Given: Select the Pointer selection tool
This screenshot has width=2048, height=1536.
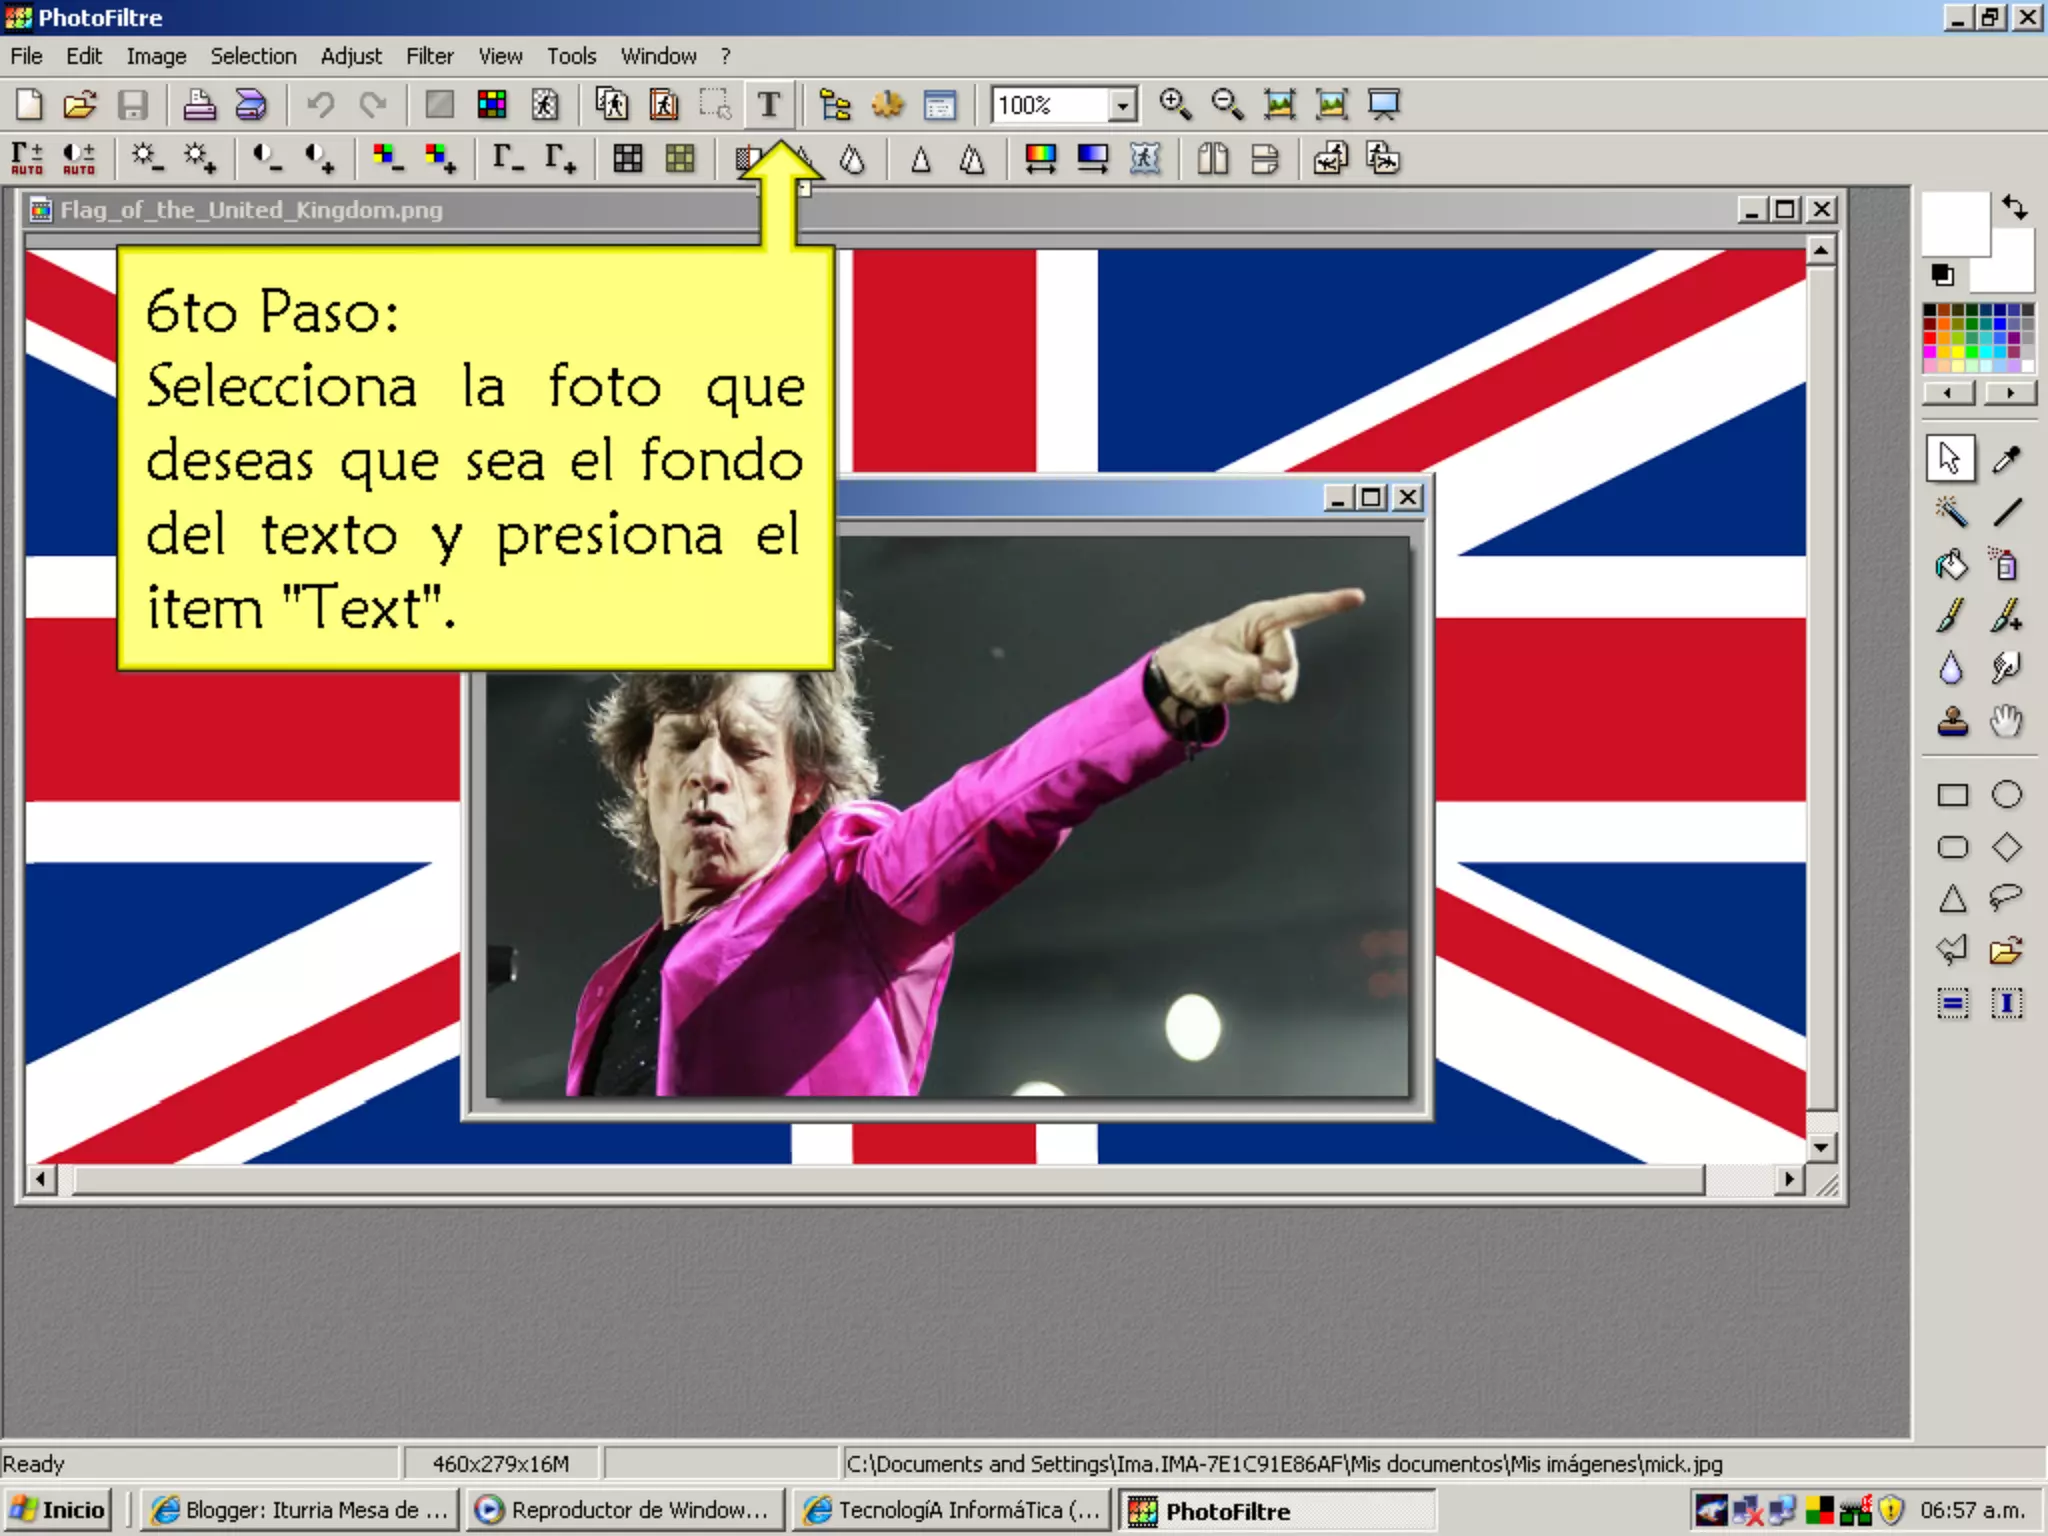Looking at the screenshot, I should 1950,459.
